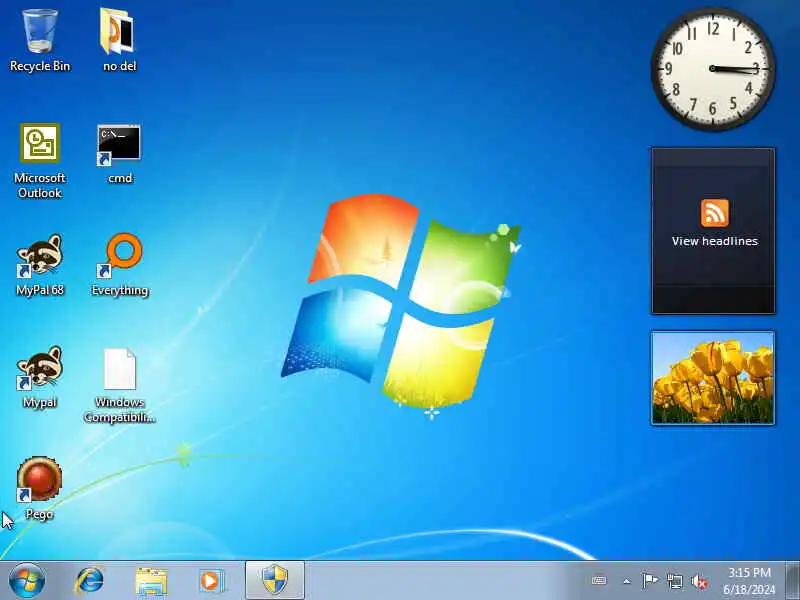Open the muted volume icon

click(699, 582)
